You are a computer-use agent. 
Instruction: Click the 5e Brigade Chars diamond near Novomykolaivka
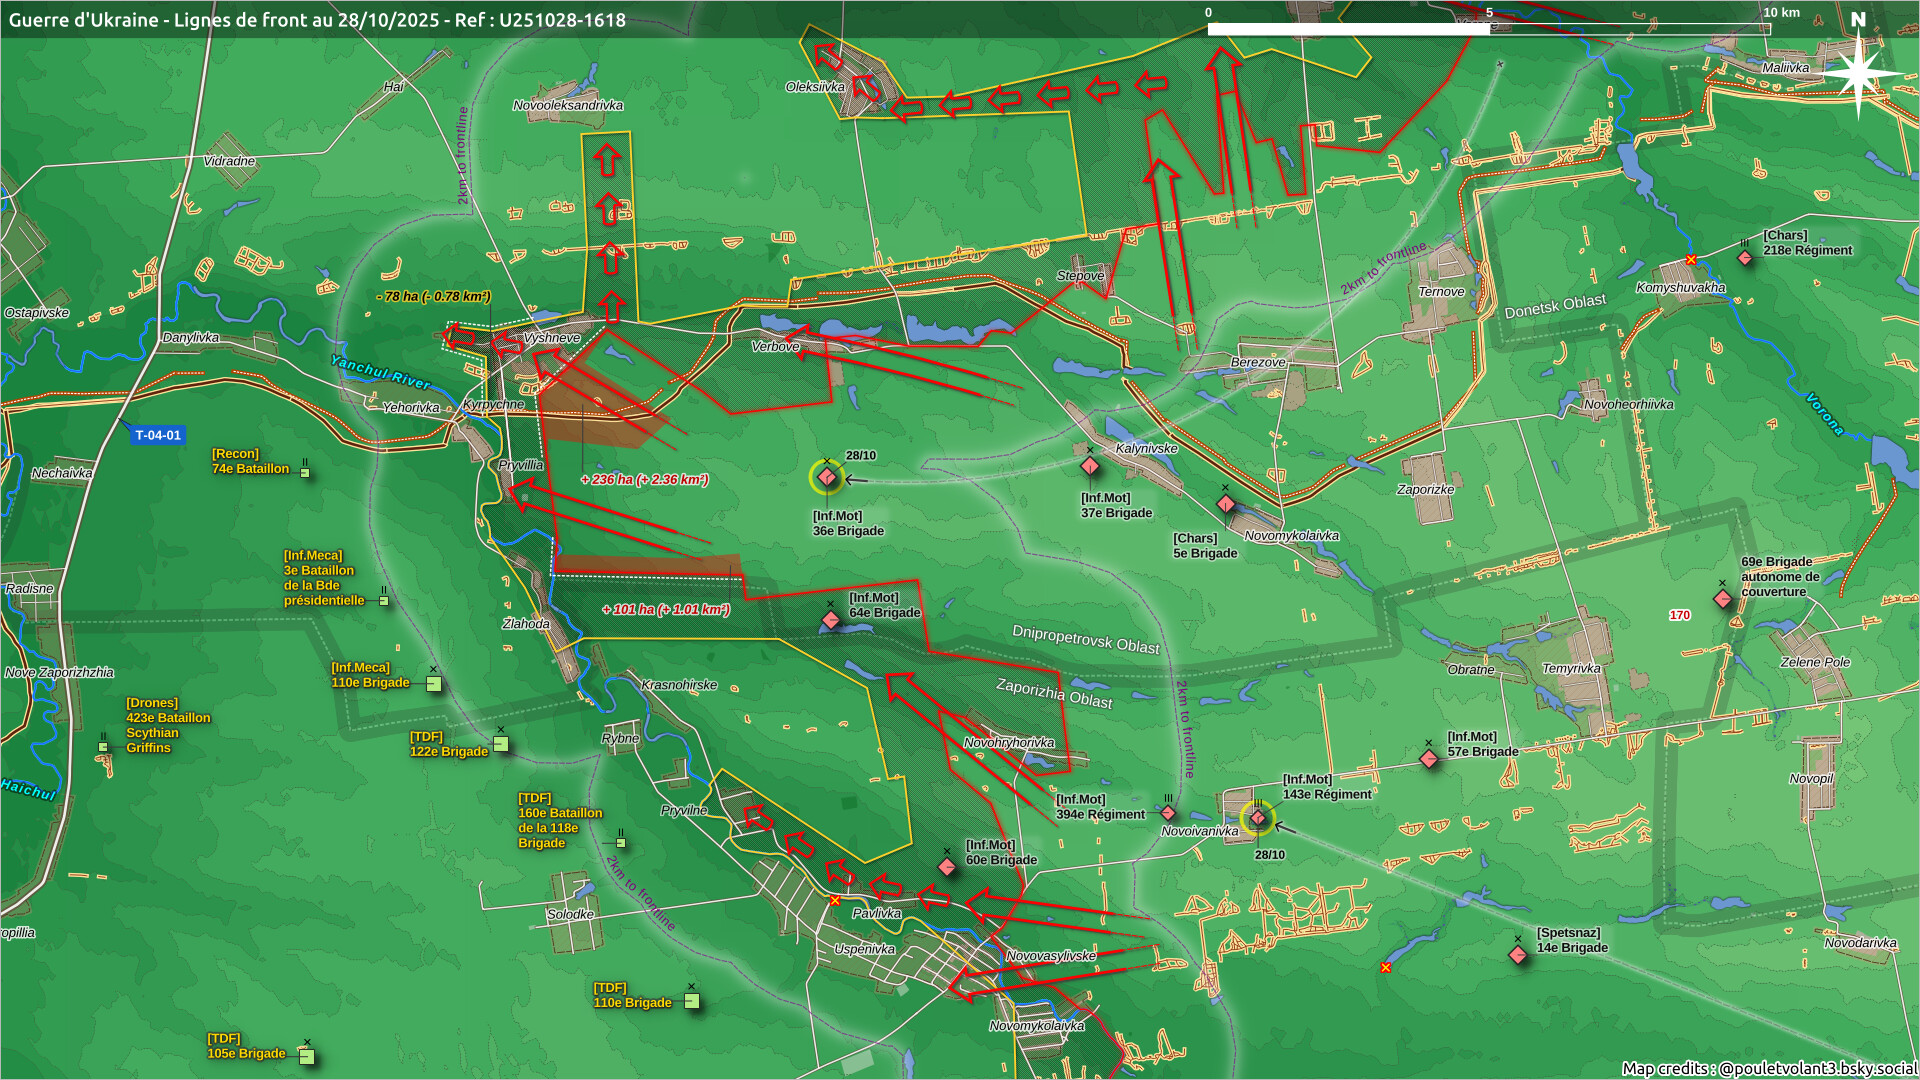pos(1225,503)
